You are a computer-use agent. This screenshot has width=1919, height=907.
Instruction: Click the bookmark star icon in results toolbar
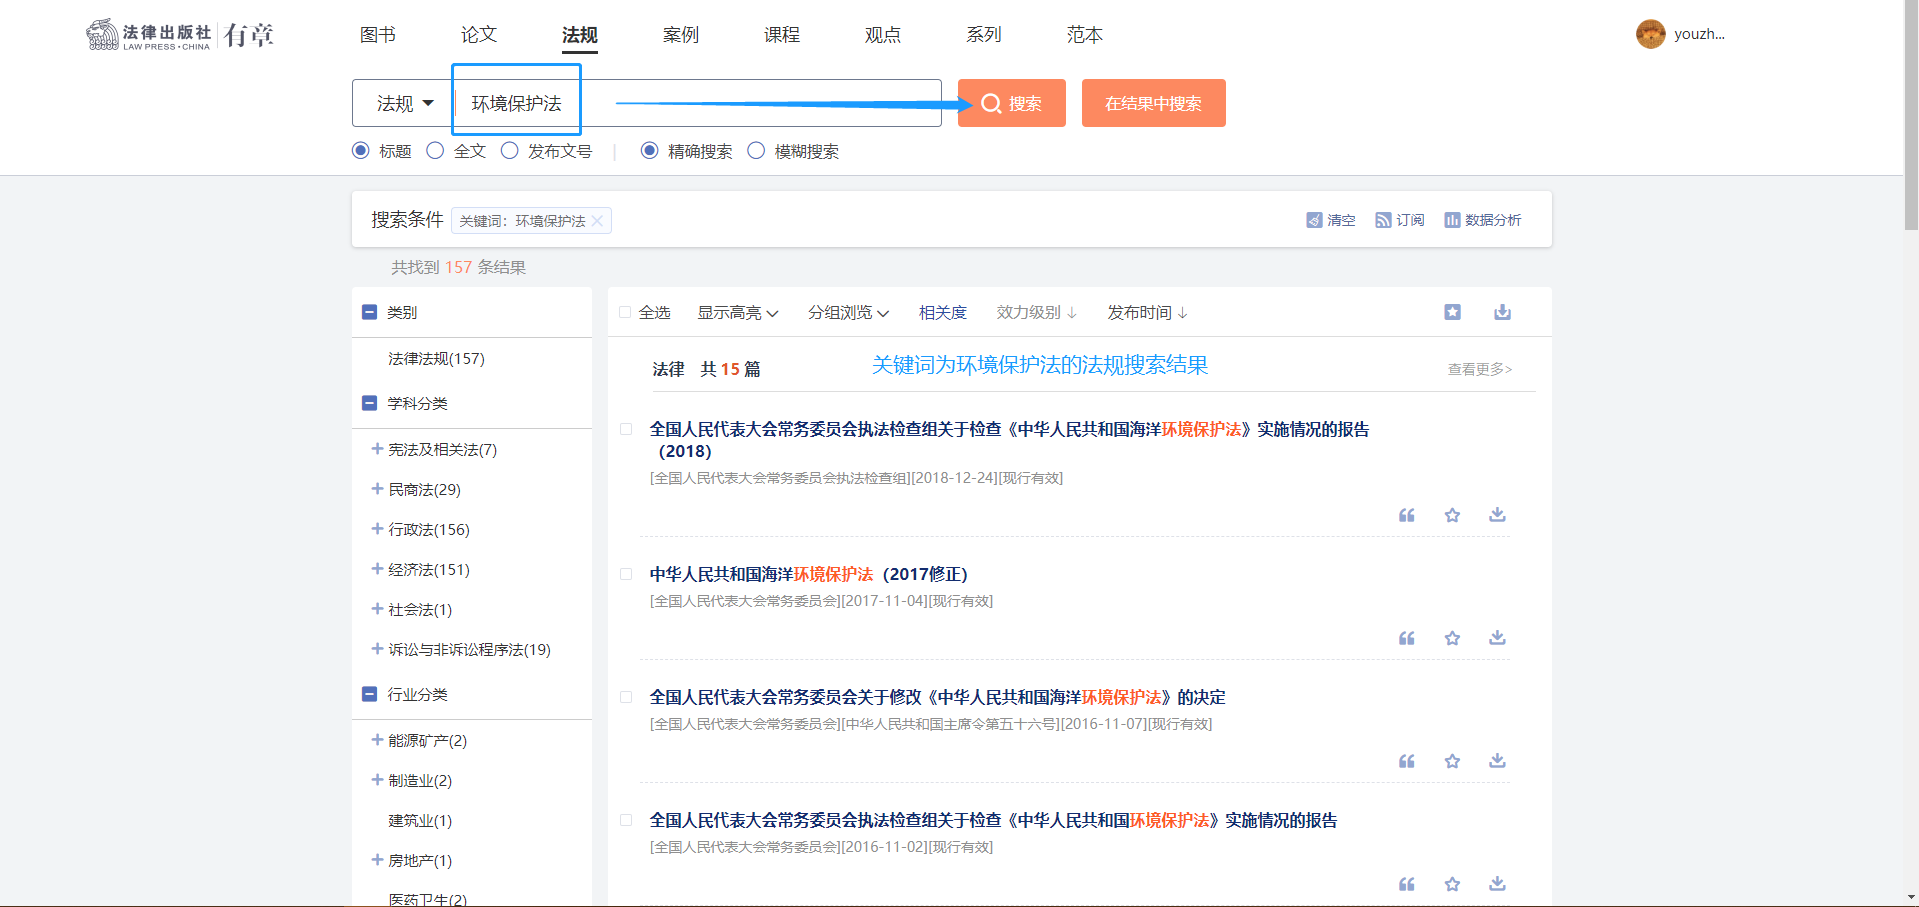coord(1452,312)
